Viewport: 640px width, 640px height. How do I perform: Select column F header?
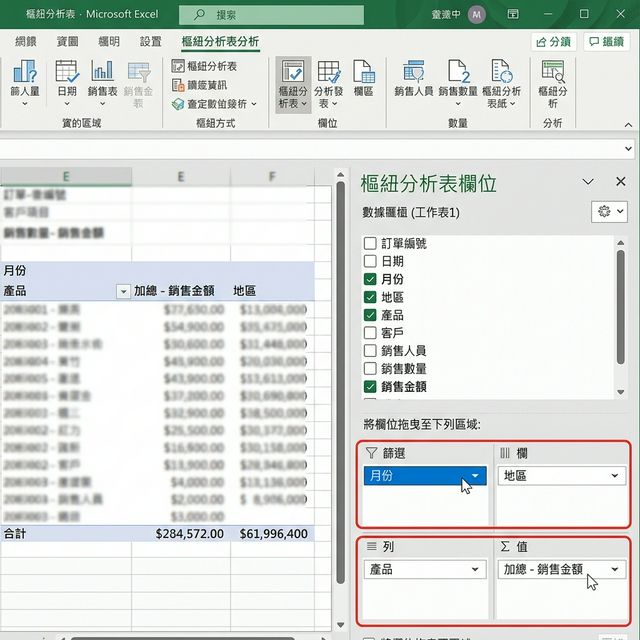272,176
